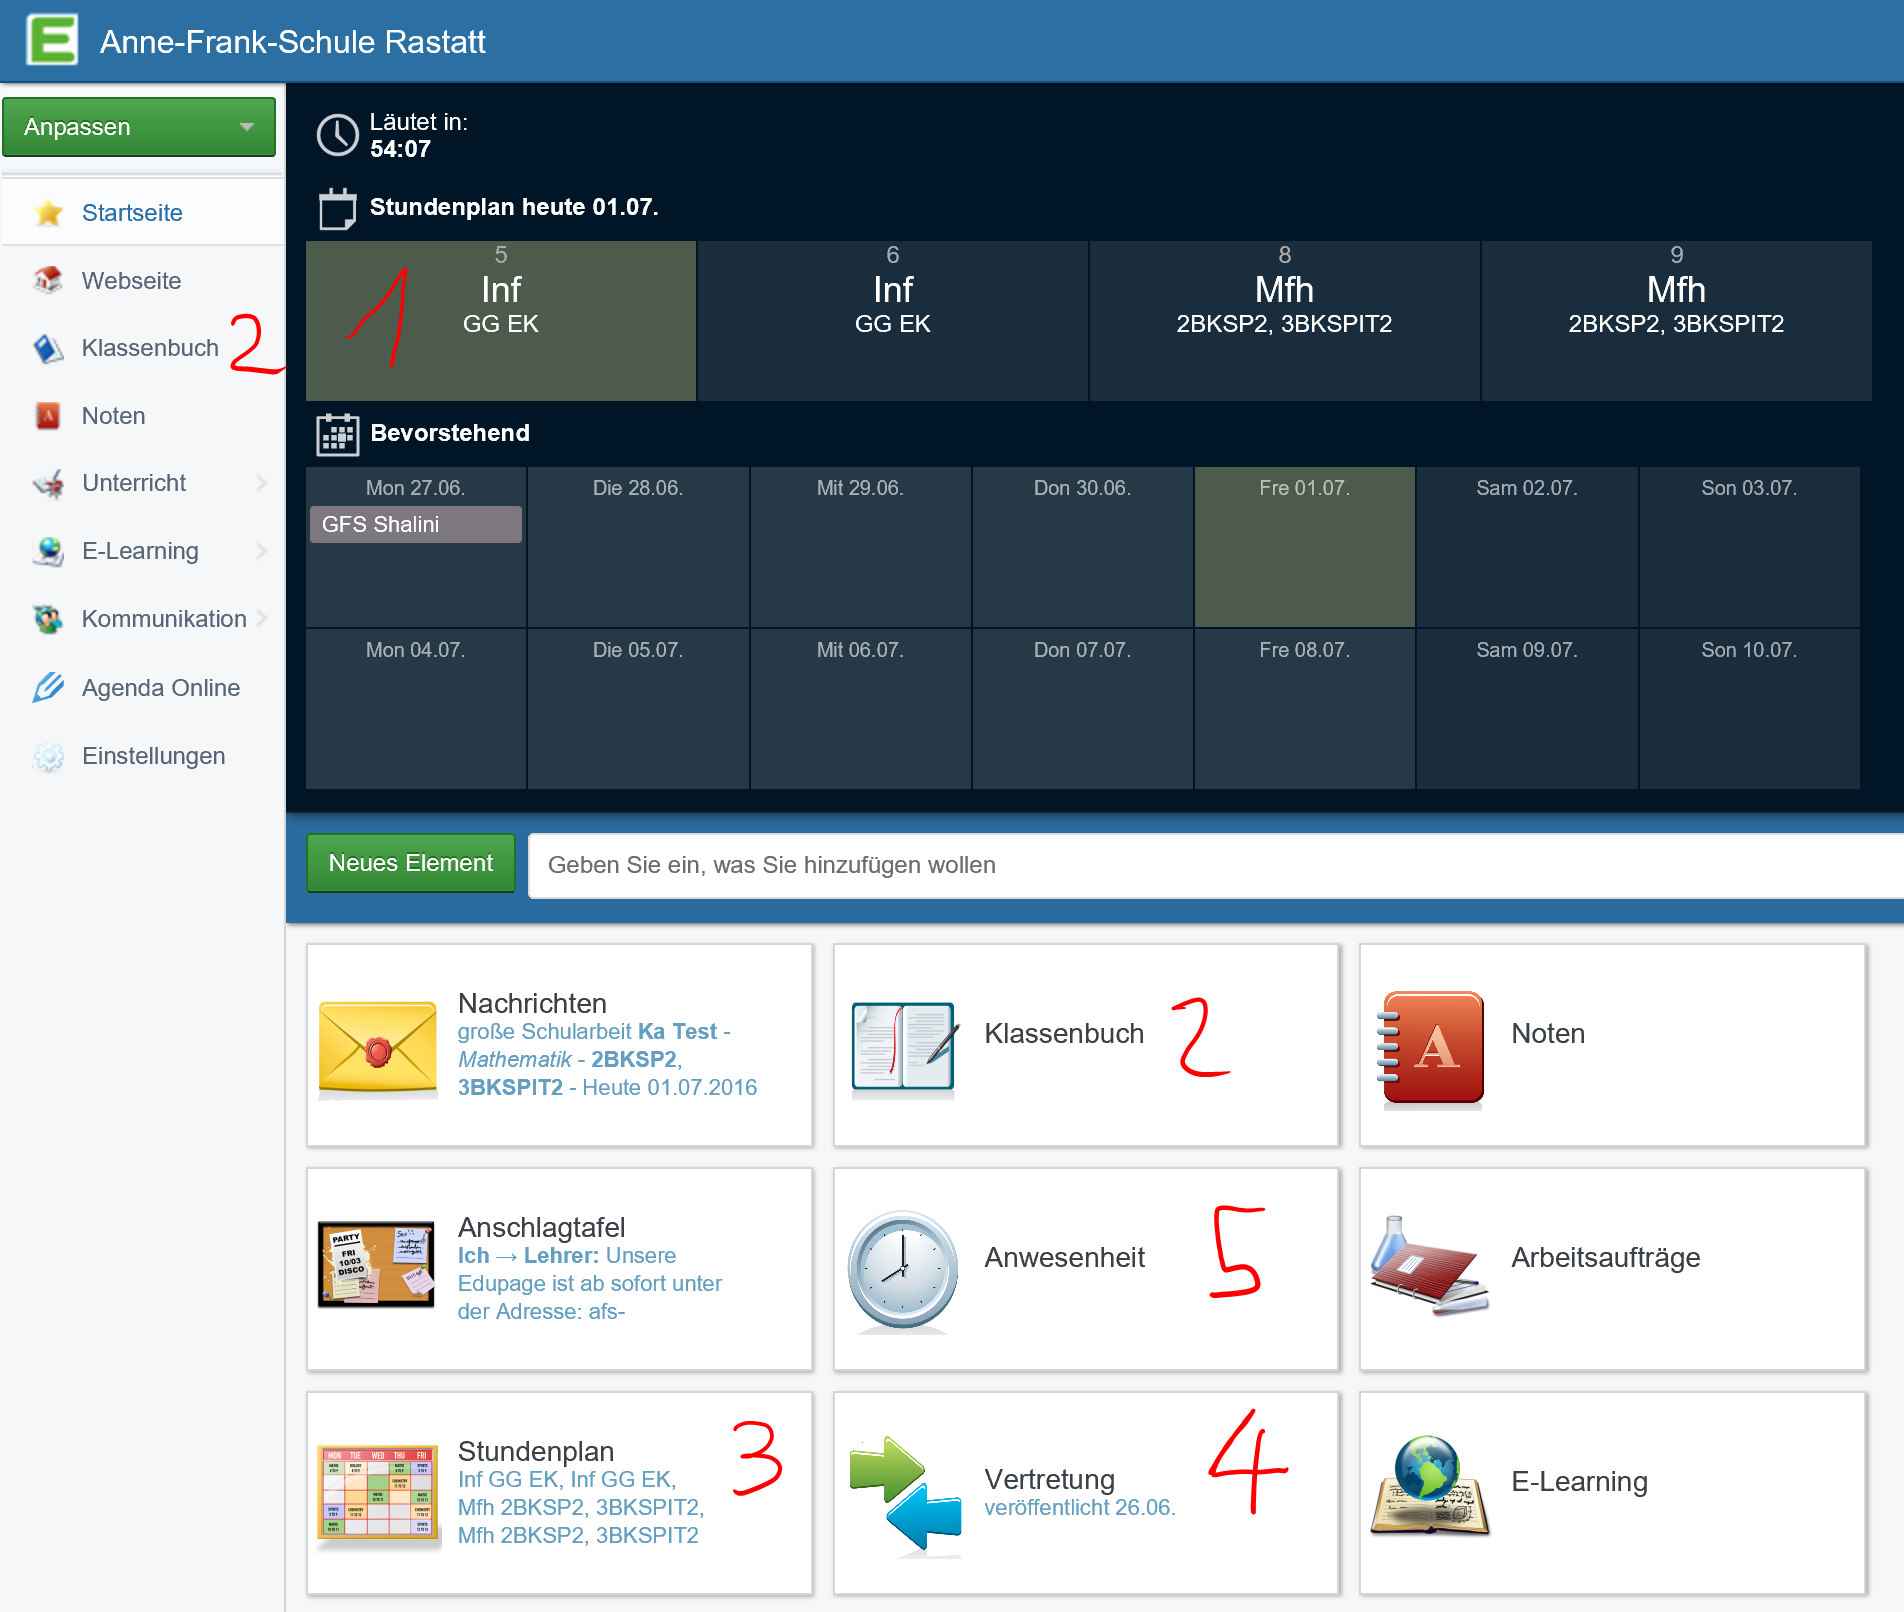The image size is (1904, 1612).
Task: Open Einstellungen from the sidebar
Action: click(153, 756)
